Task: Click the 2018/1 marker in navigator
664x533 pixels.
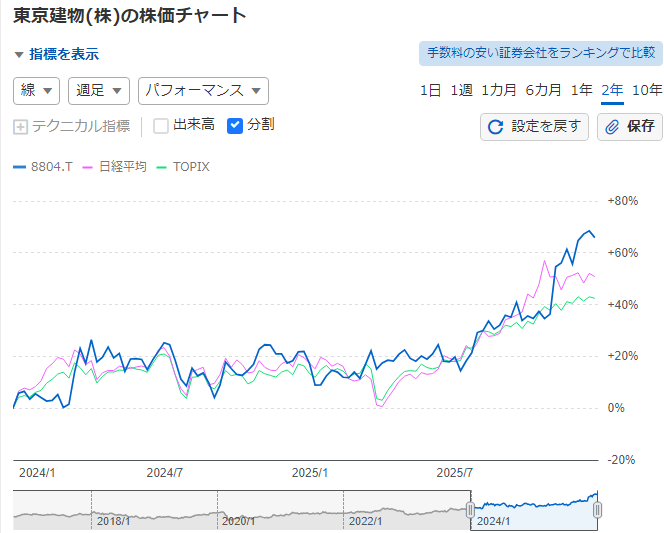Action: [113, 521]
